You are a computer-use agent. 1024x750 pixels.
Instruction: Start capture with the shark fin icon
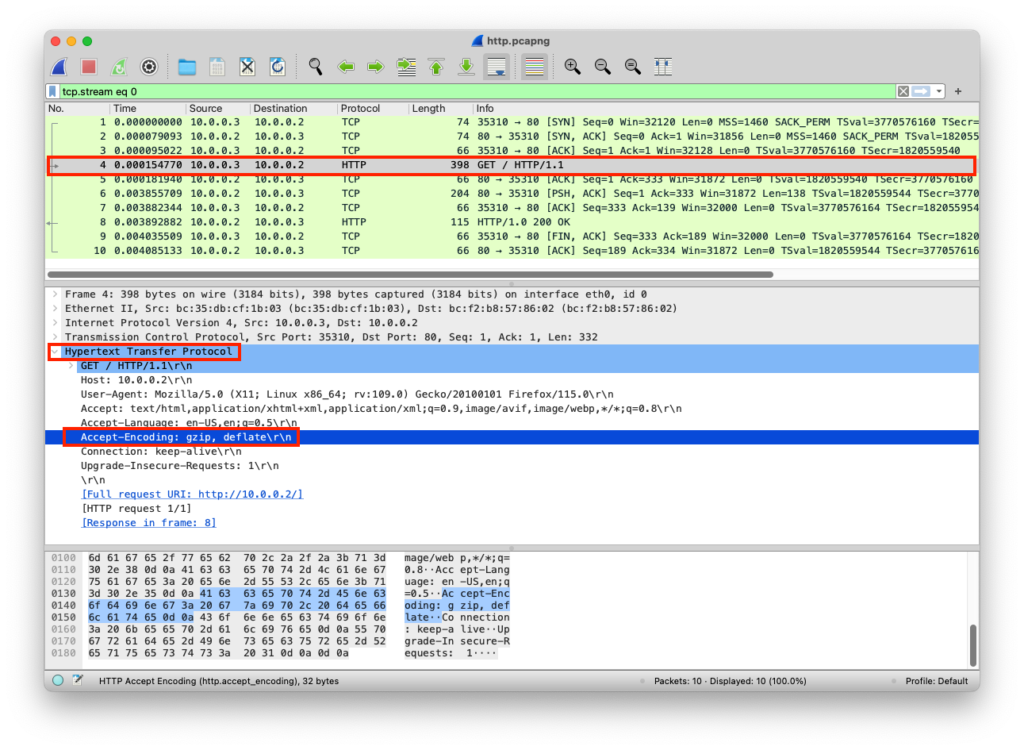tap(59, 67)
